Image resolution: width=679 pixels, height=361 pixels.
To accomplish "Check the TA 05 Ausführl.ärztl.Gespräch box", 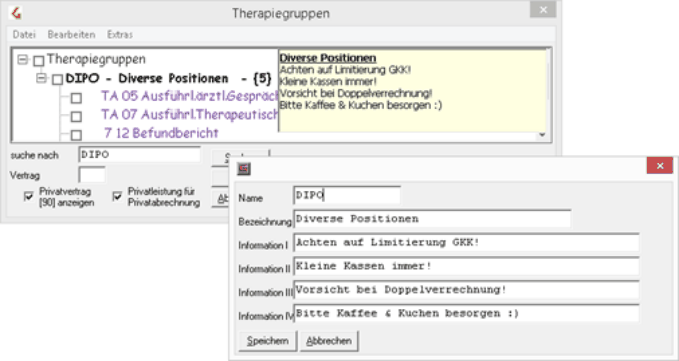I will point(76,98).
